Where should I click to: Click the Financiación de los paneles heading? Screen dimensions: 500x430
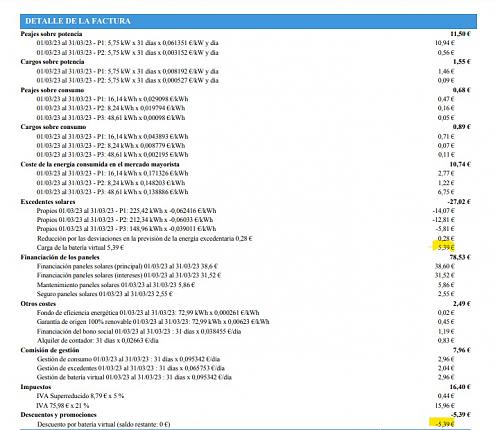click(x=60, y=257)
